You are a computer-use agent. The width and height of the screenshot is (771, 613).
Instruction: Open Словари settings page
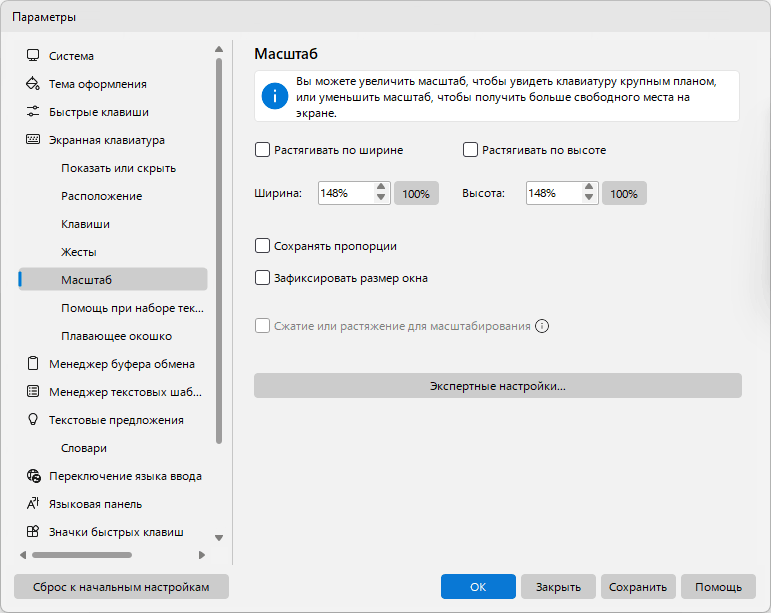[x=113, y=448]
